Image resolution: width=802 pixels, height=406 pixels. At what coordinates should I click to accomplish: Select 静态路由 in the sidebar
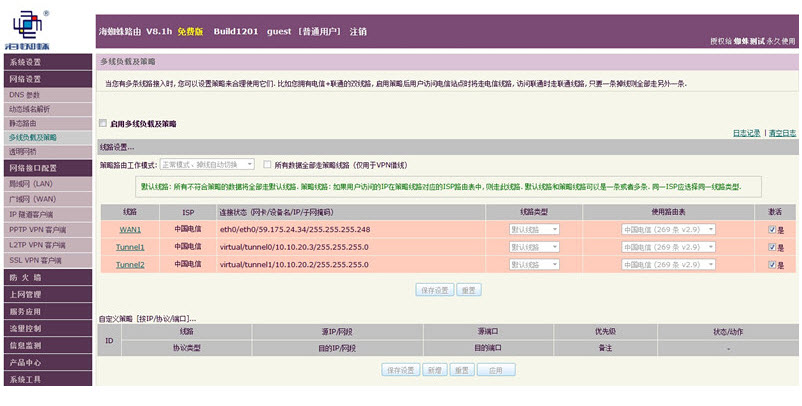click(x=29, y=122)
